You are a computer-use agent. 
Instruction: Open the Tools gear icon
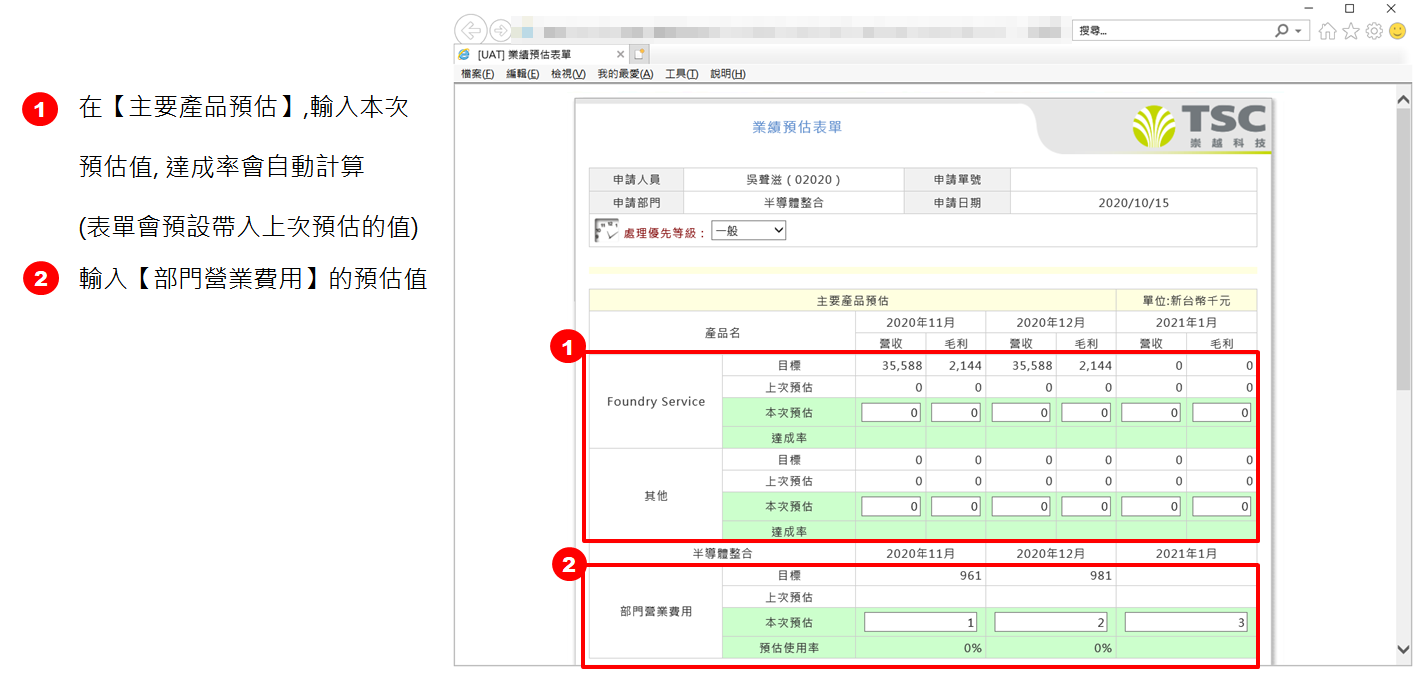click(x=1374, y=31)
